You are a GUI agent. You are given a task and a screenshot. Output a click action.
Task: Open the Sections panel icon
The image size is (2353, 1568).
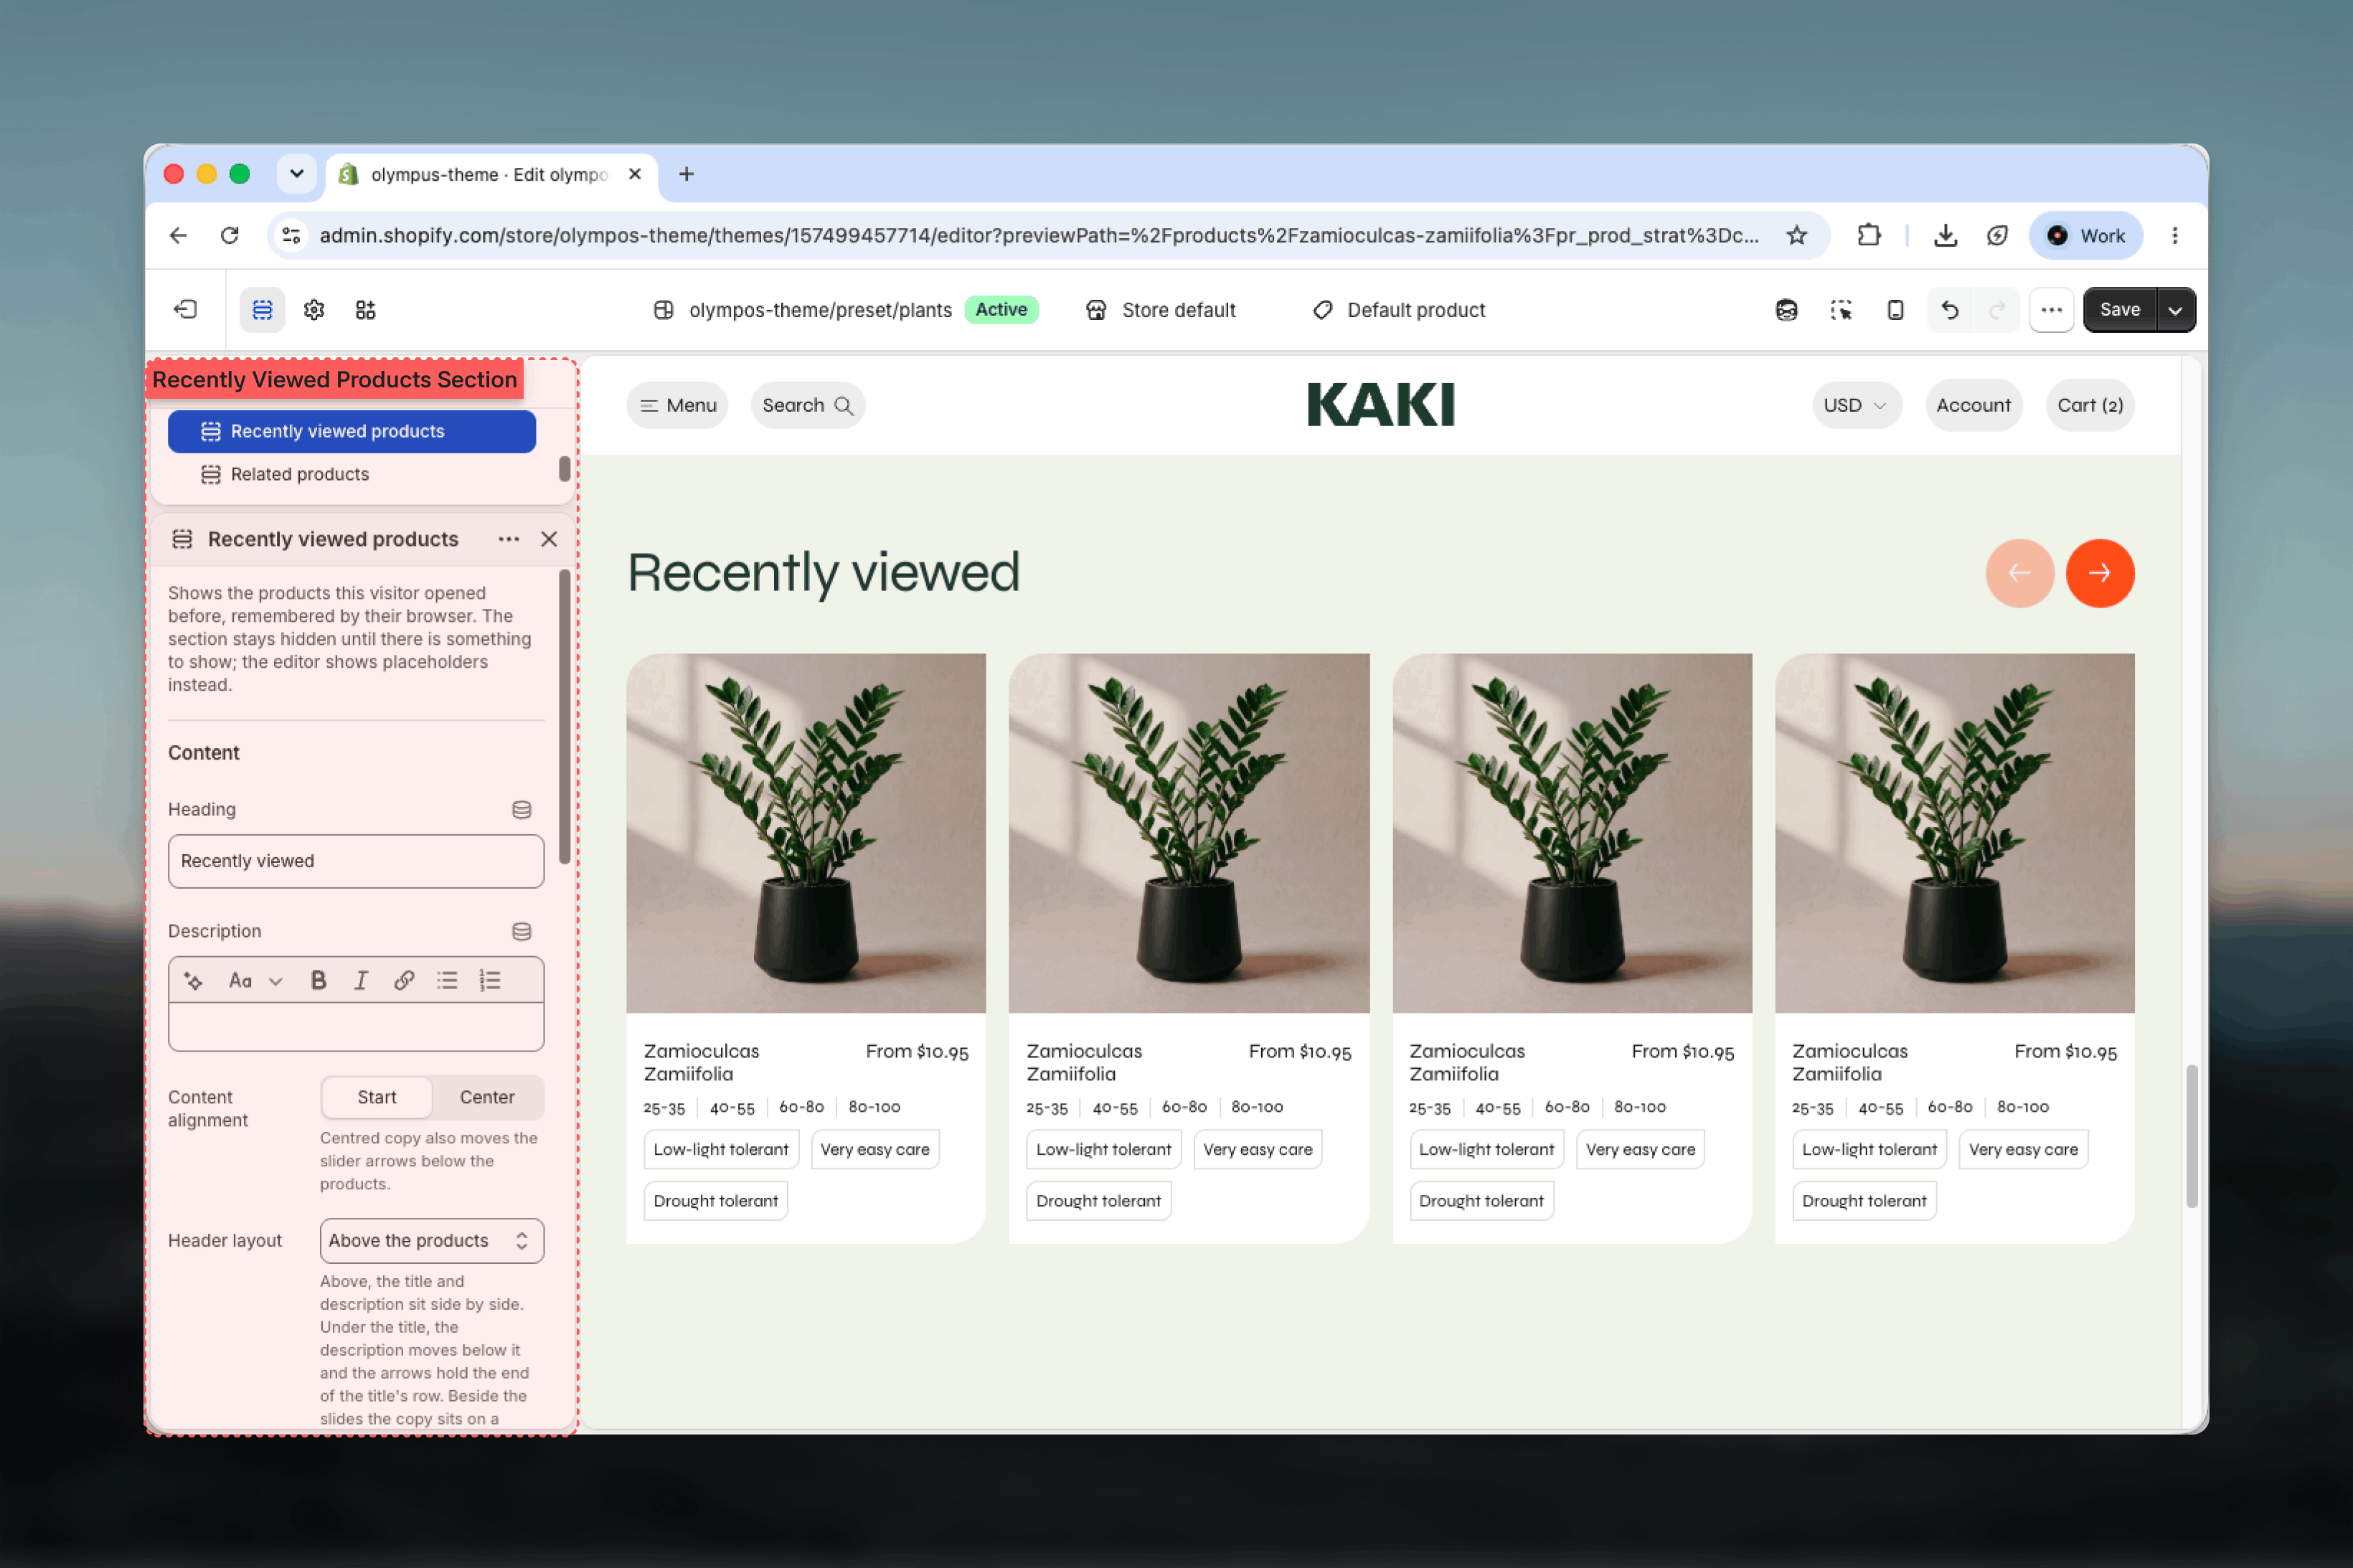262,310
